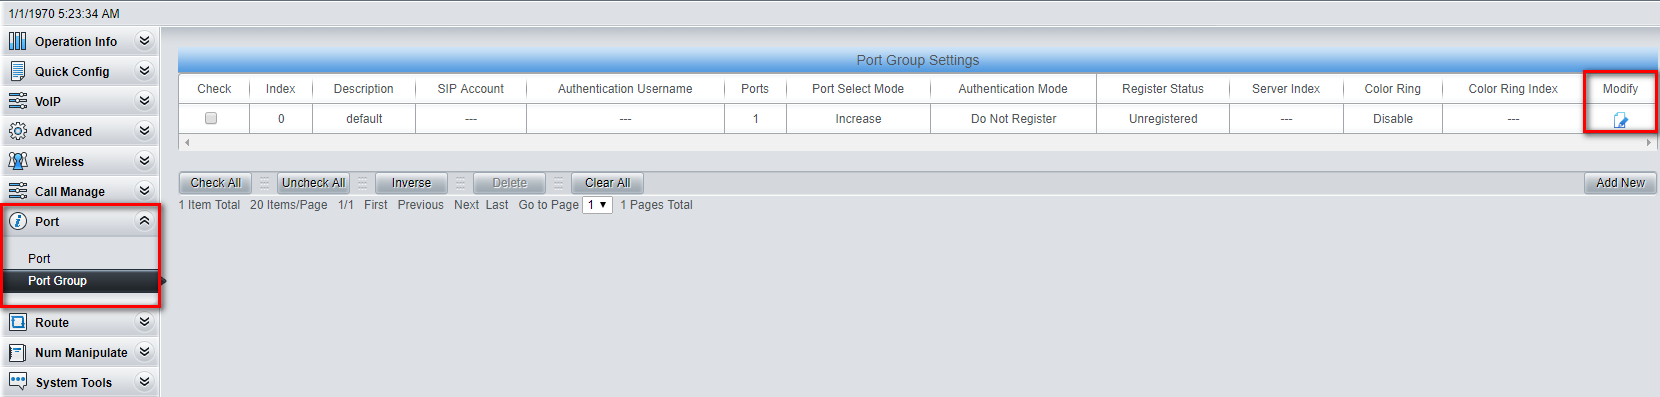
Task: Tick the checkbox for index 0 row
Action: click(211, 118)
